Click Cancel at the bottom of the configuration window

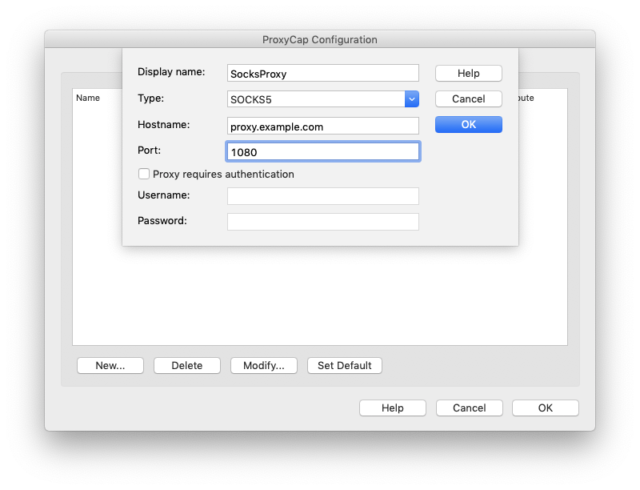pyautogui.click(x=469, y=408)
